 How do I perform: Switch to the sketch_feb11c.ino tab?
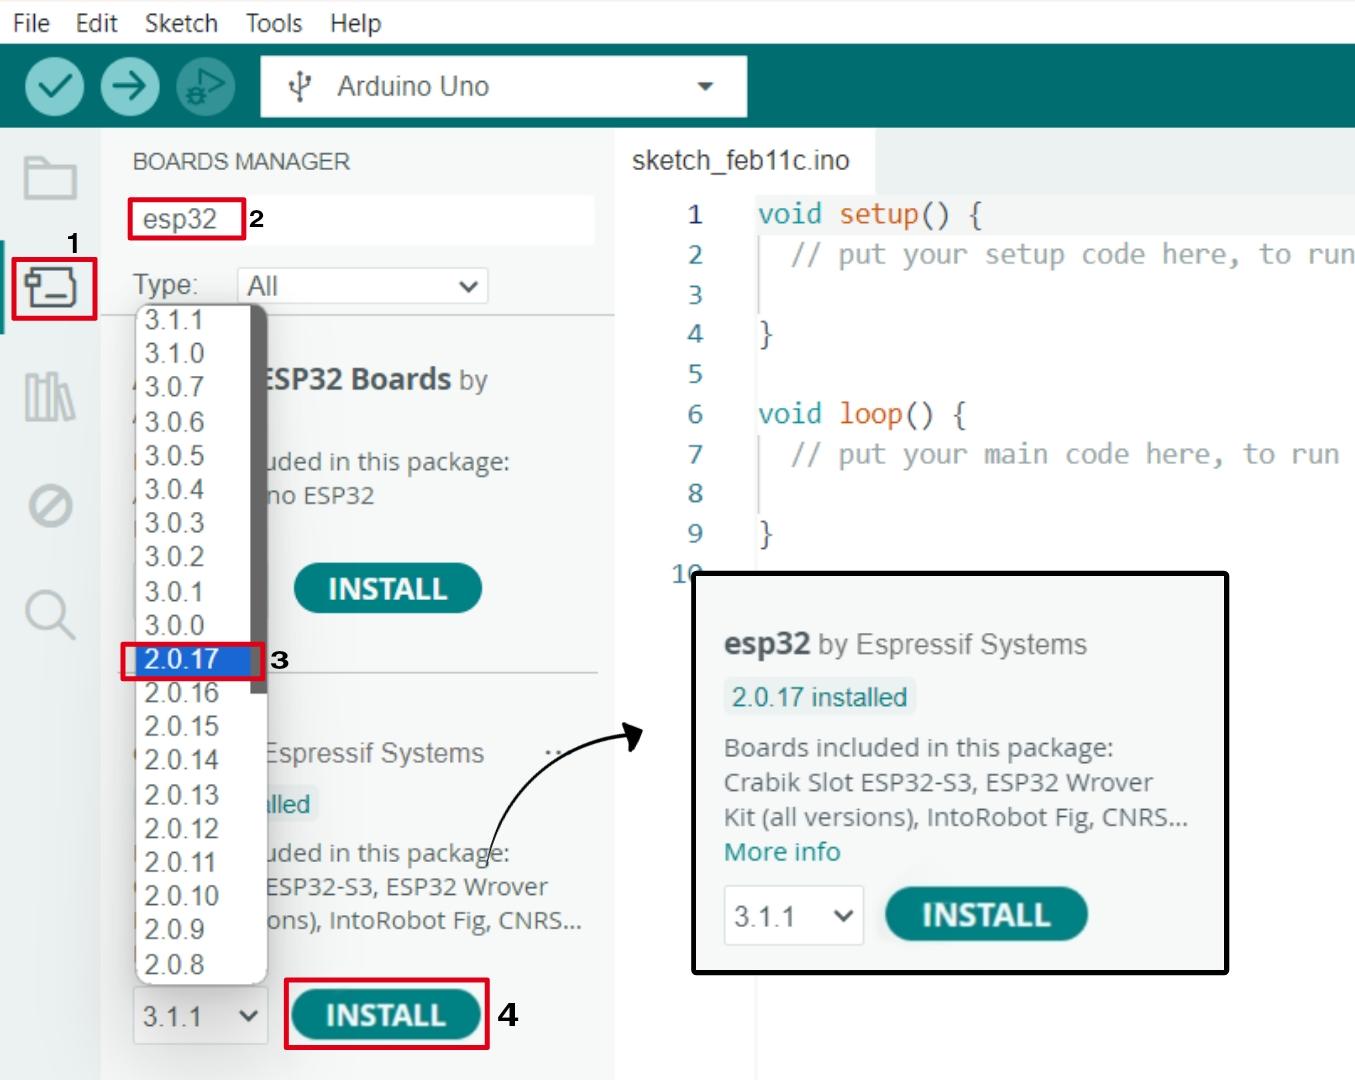point(741,160)
